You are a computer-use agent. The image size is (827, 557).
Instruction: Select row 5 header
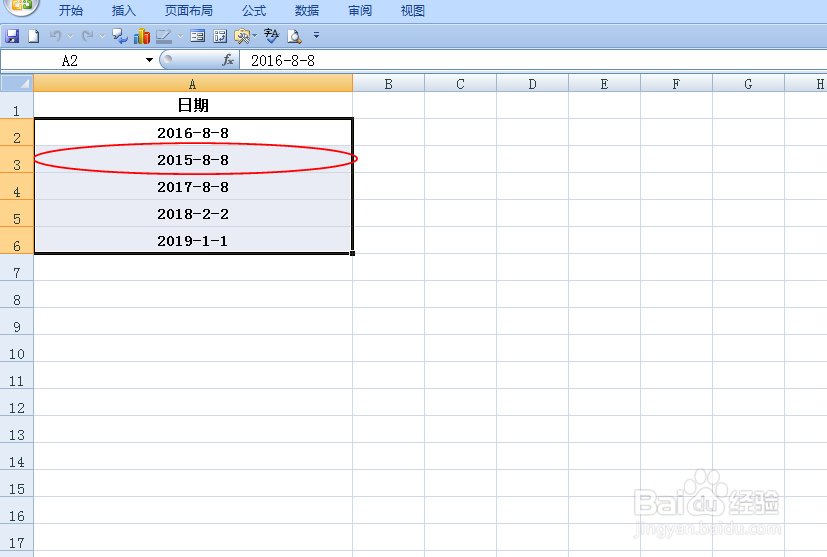(x=17, y=214)
